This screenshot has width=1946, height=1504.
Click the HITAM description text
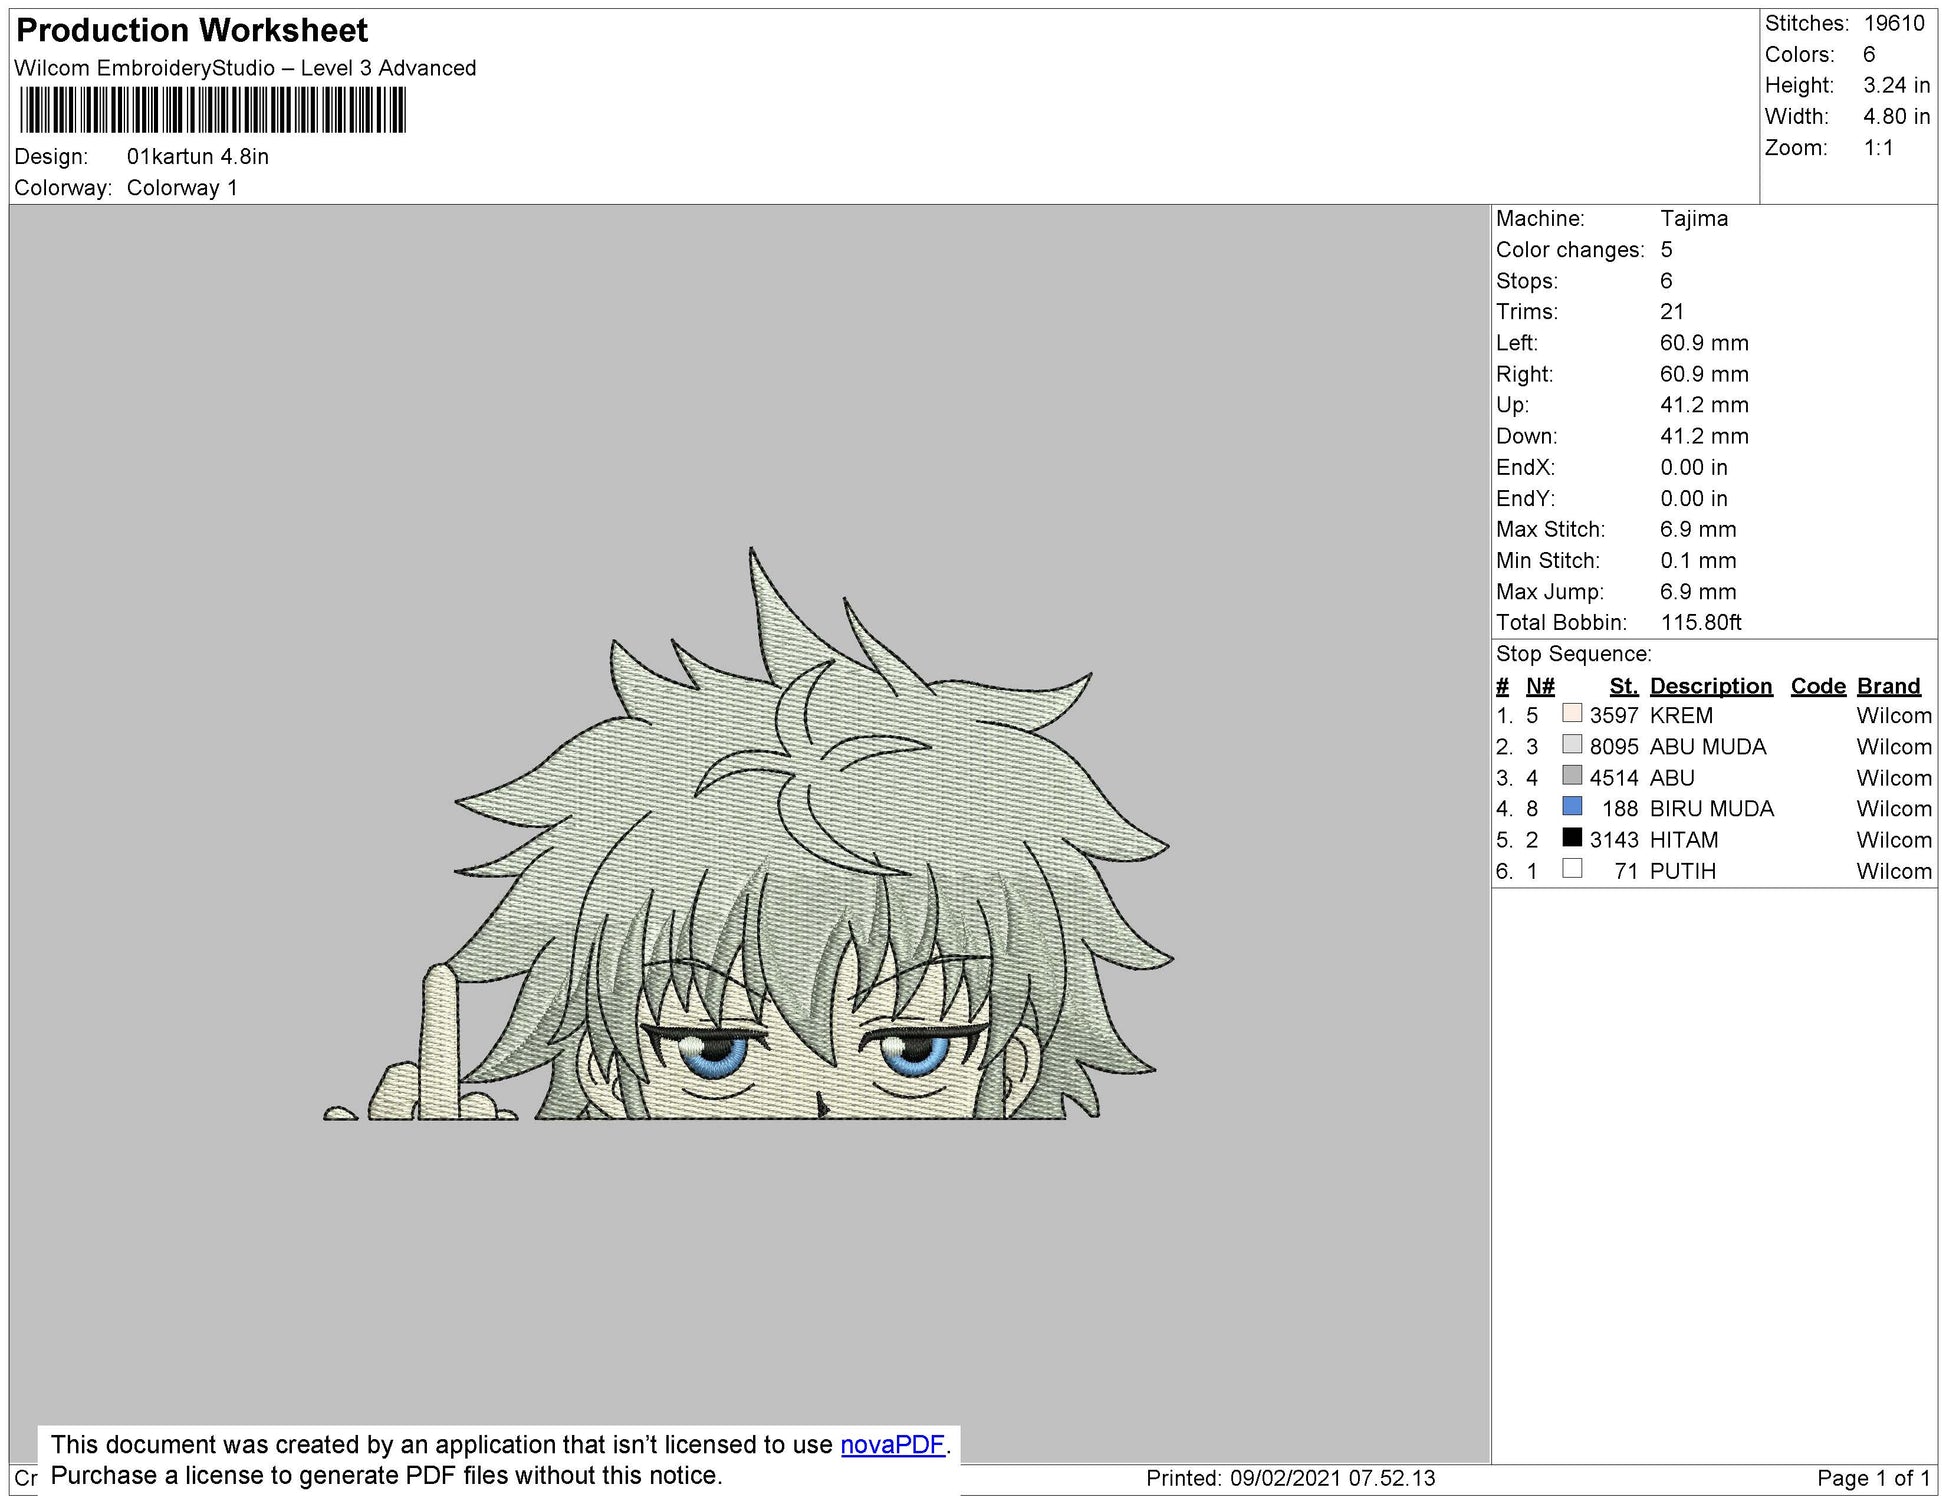click(1684, 840)
